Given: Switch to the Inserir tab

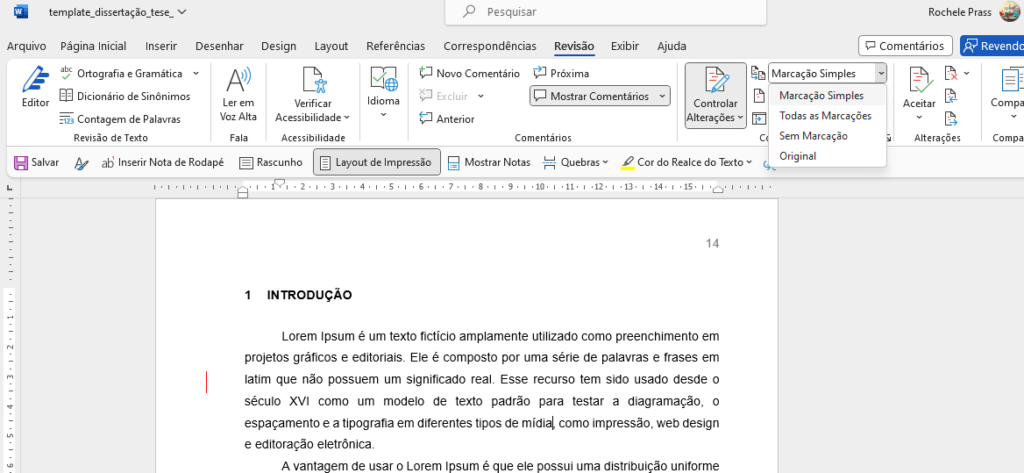Looking at the screenshot, I should tap(161, 46).
